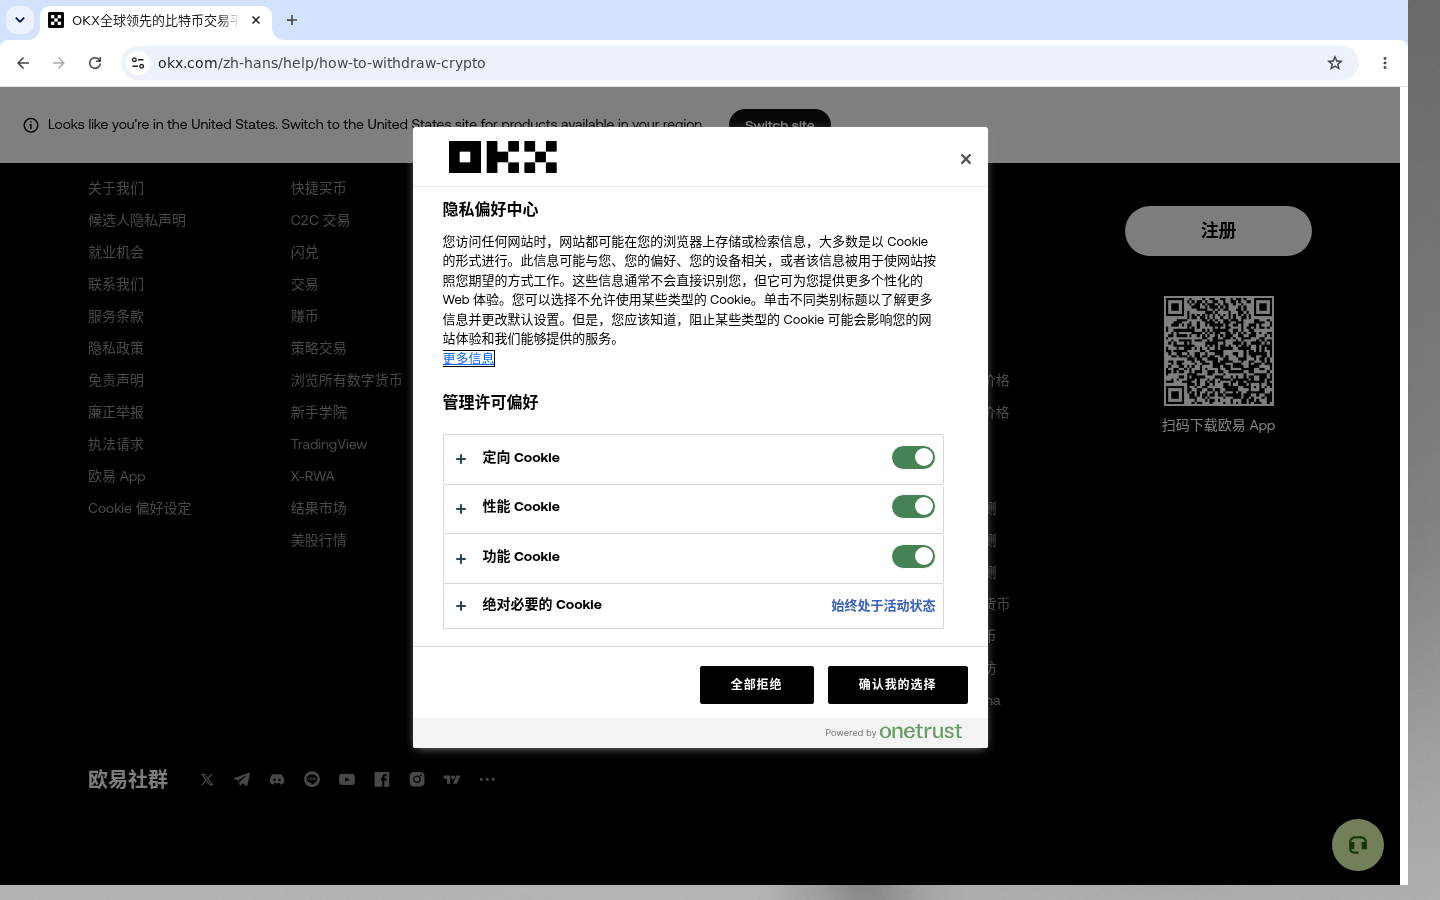Open the 闪兑 footer link
This screenshot has width=1440, height=900.
point(305,252)
